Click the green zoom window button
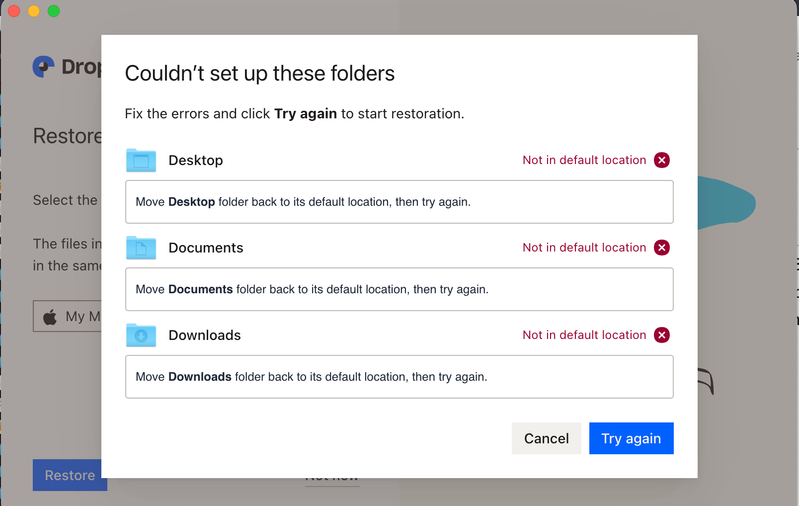 tap(54, 11)
